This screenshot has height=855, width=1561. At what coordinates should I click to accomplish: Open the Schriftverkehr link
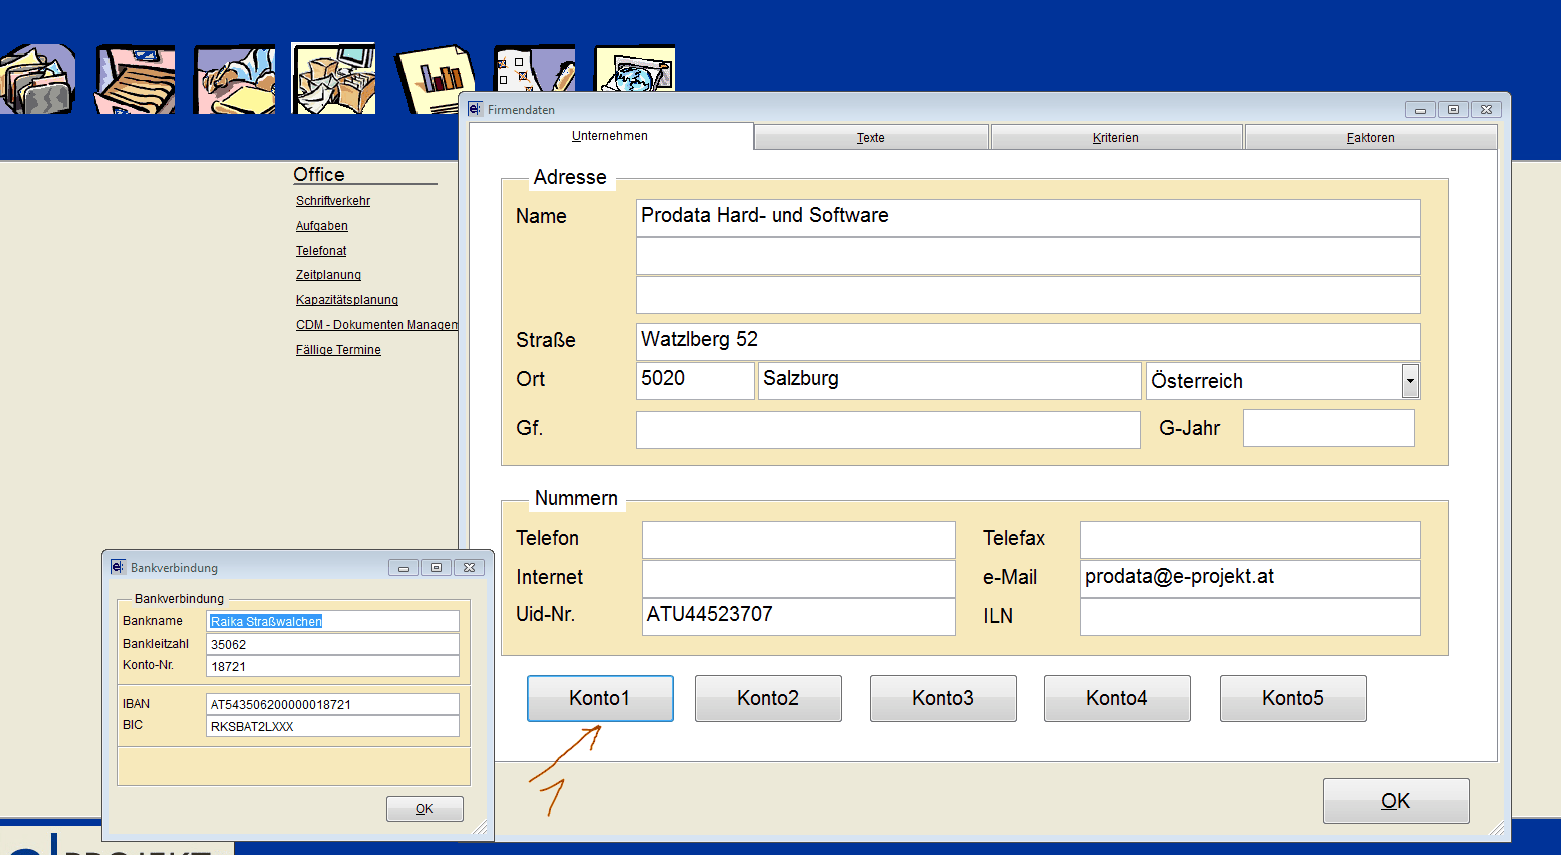[x=333, y=201]
